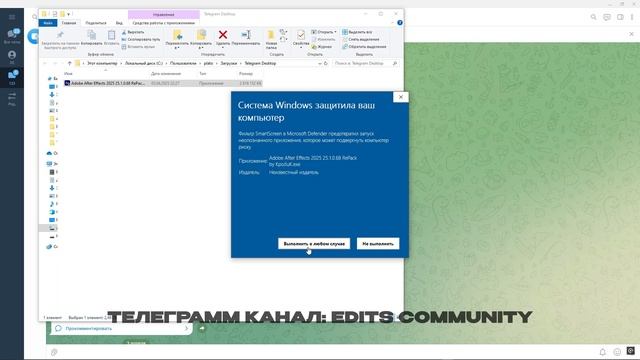640x360 pixels.
Task: Click the 'Свойства' properties ribbon icon
Action: pos(301,38)
